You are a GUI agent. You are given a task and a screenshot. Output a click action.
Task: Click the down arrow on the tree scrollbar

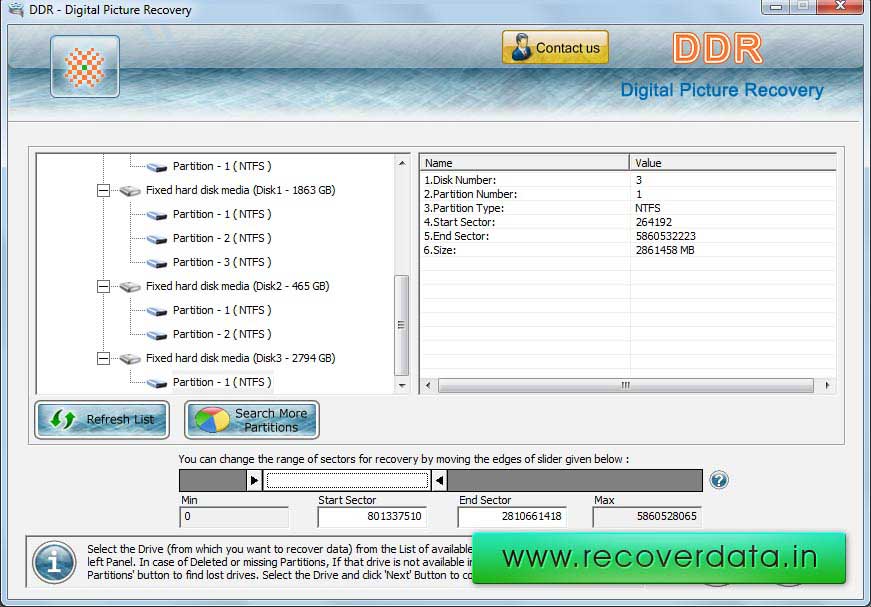402,386
